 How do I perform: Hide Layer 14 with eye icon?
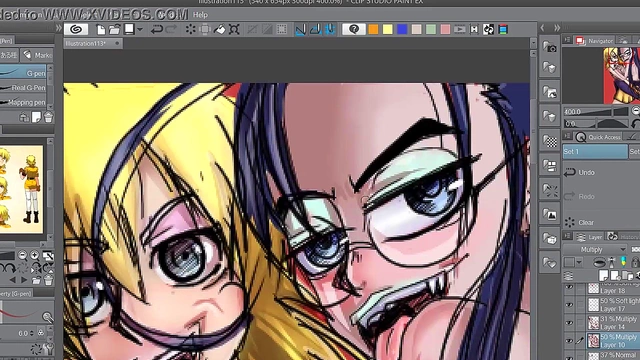pyautogui.click(x=569, y=322)
